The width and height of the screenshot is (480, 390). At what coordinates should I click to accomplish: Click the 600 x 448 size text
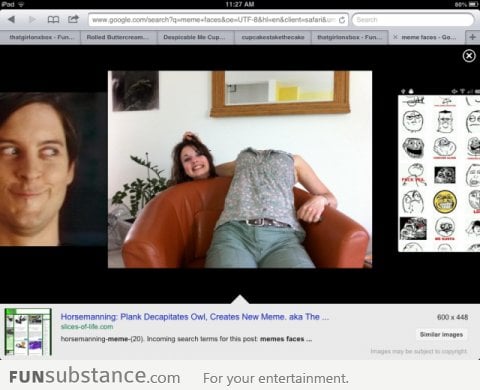(452, 317)
